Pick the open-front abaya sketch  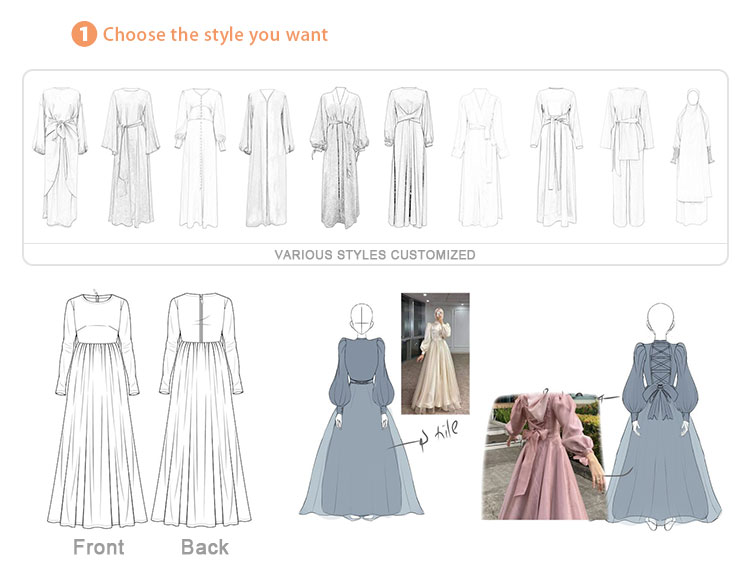pyautogui.click(x=266, y=157)
